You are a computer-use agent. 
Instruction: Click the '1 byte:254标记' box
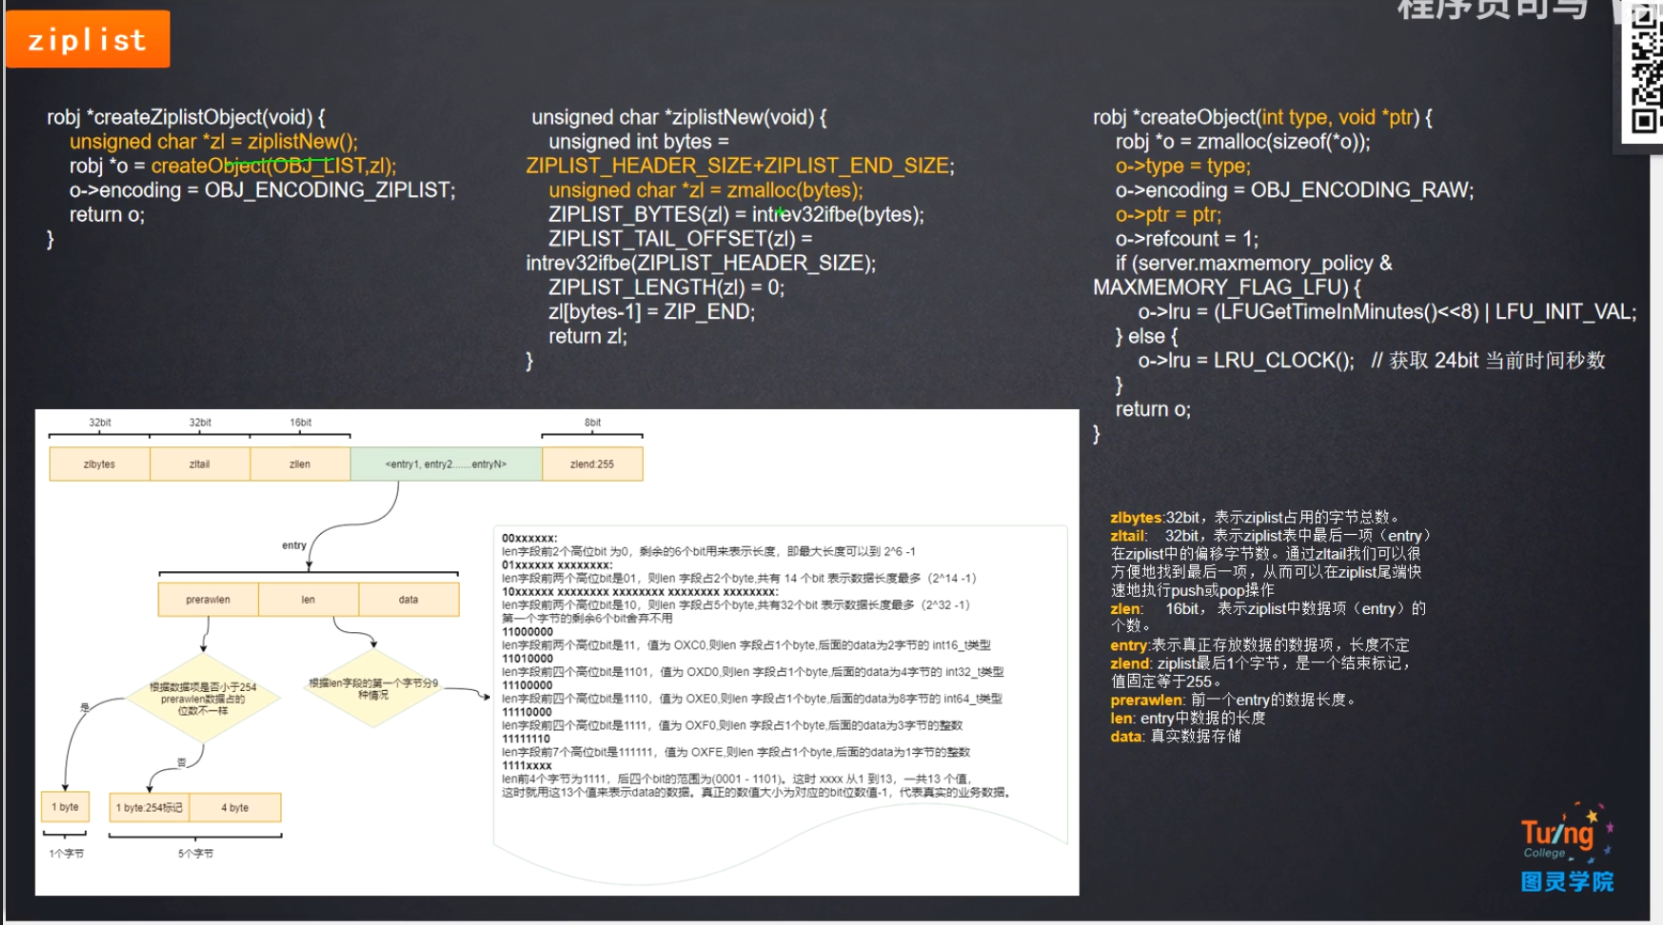pos(150,808)
